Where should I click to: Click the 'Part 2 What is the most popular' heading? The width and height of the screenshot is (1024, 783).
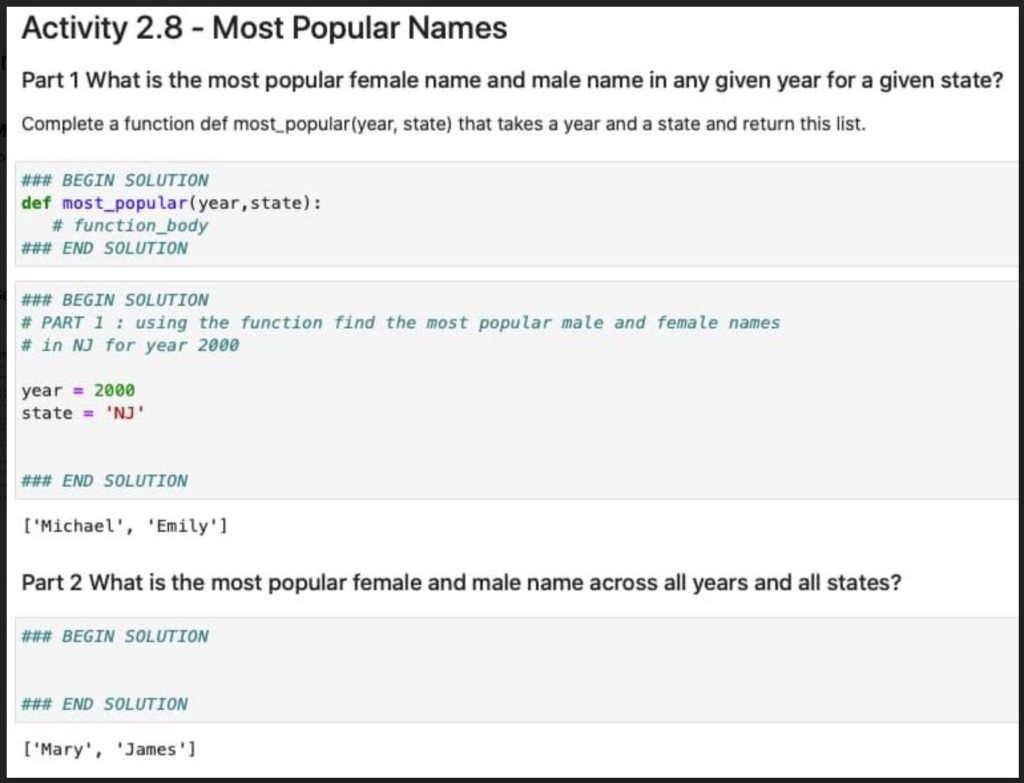pyautogui.click(x=461, y=583)
